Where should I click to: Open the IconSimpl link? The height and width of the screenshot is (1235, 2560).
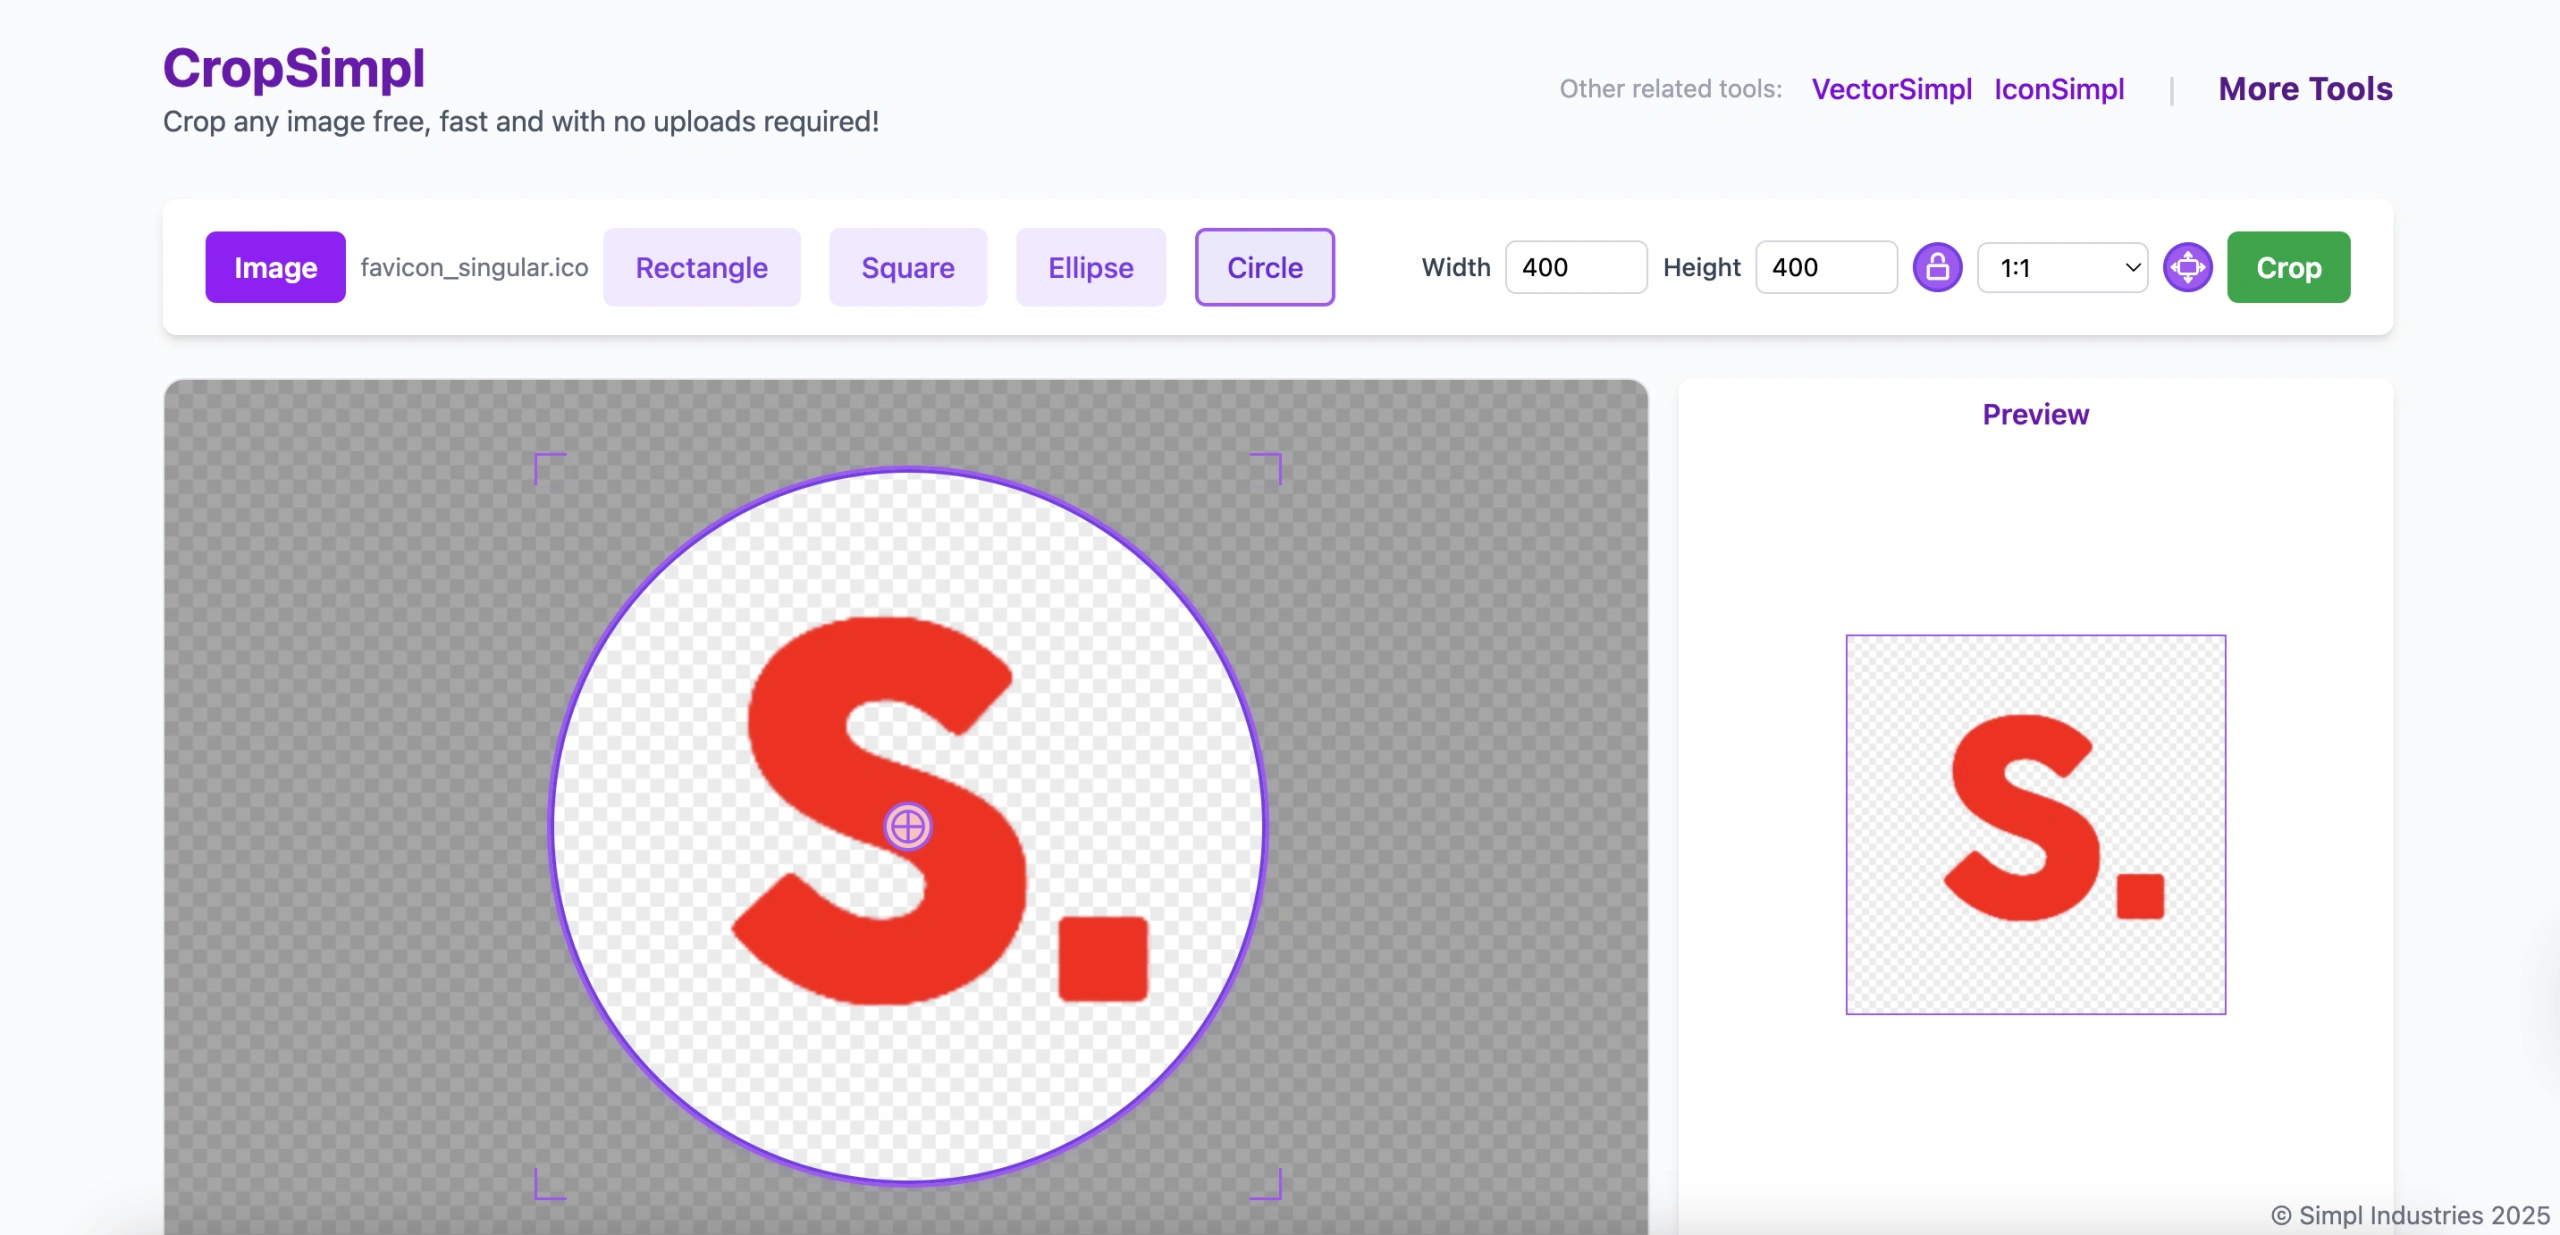[2058, 89]
